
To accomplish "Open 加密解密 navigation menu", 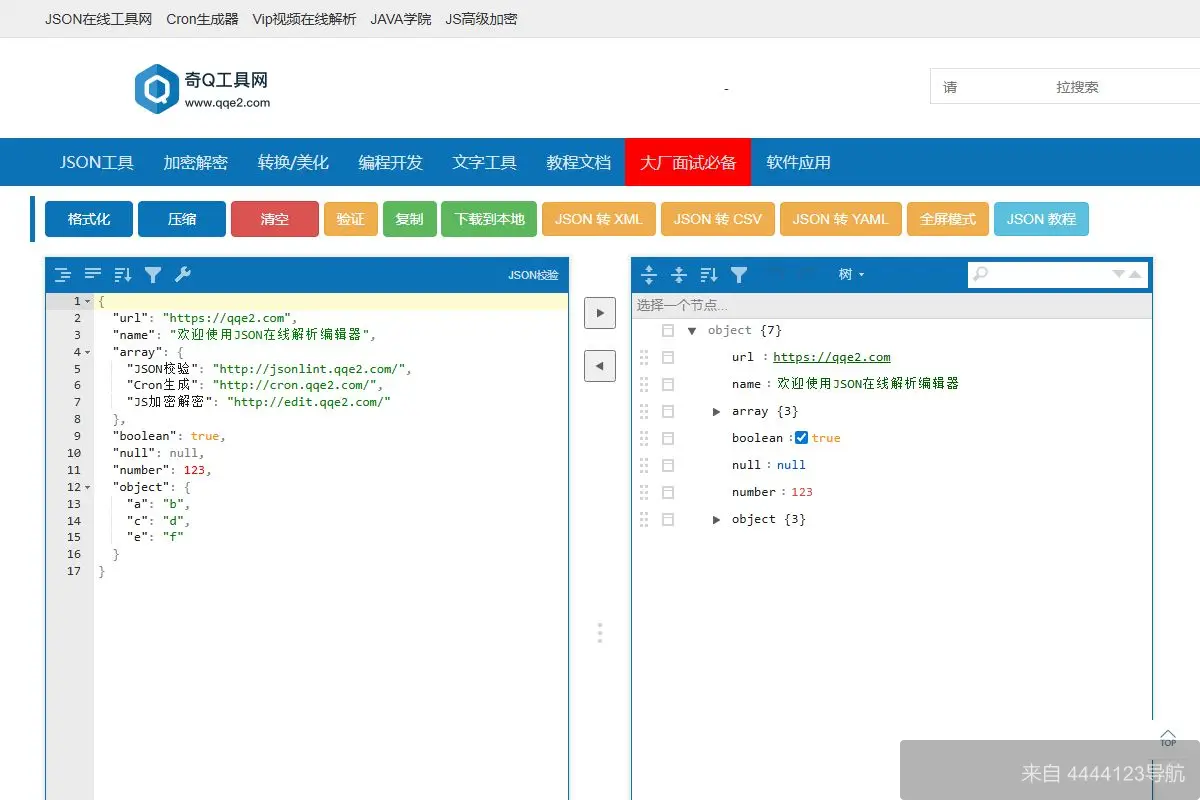I will [196, 162].
